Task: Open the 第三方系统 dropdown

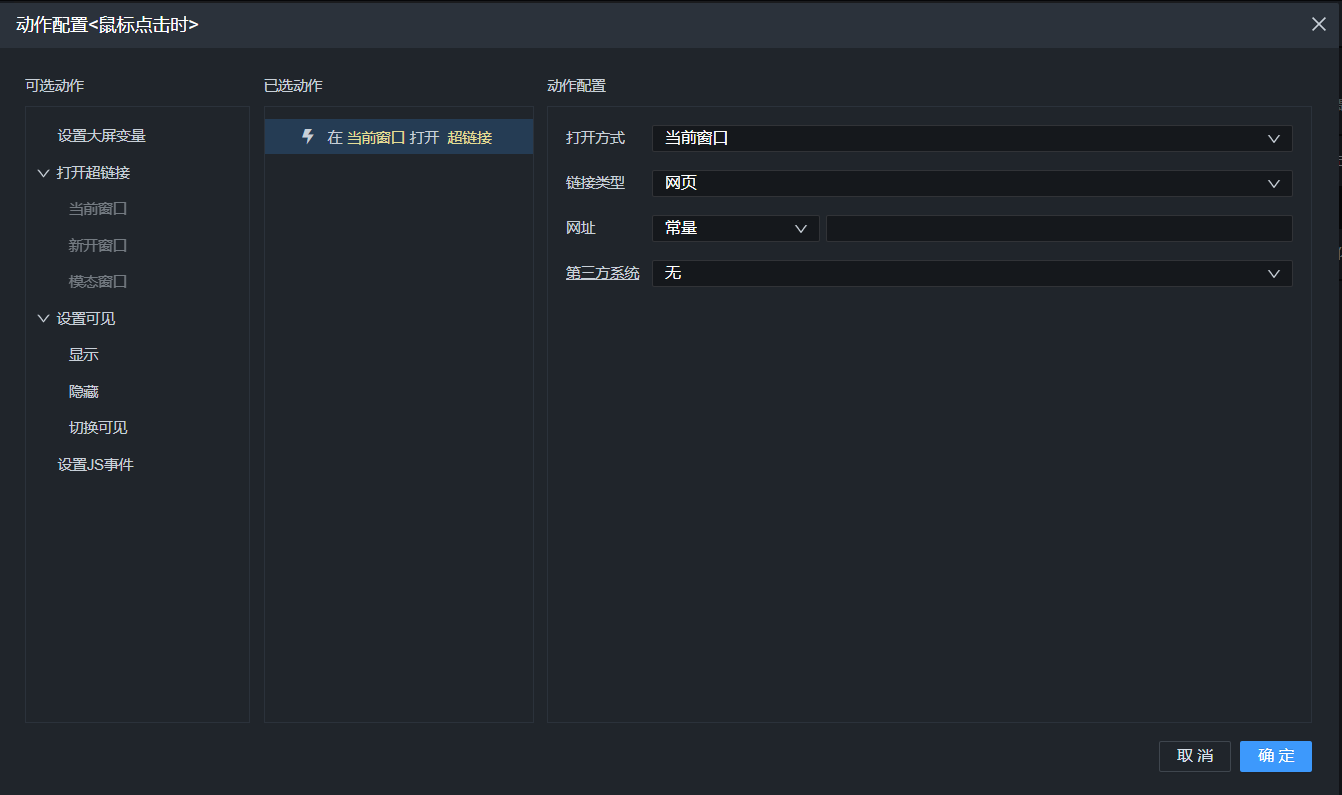Action: [971, 273]
